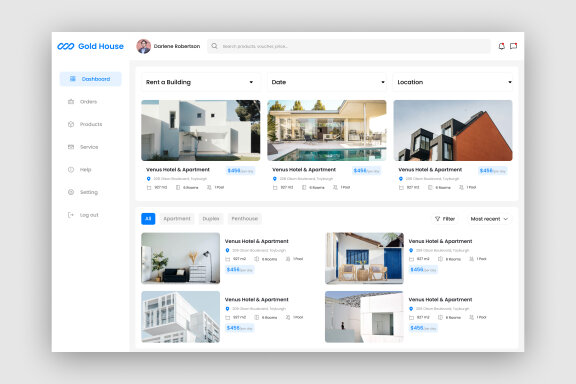The image size is (576, 384).
Task: Click pool icon under red building card
Action: pyautogui.click(x=461, y=187)
